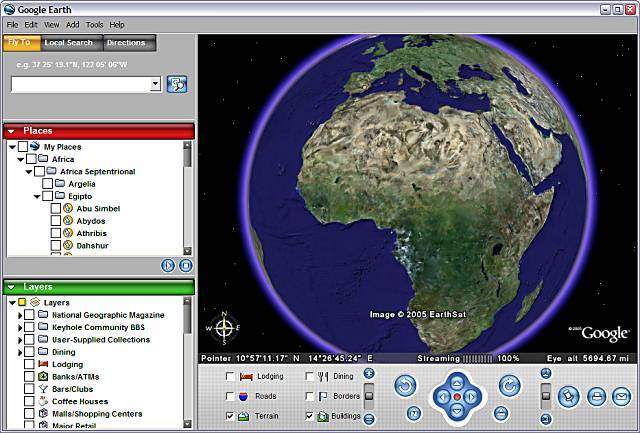
Task: Check the Roads checkbox
Action: pyautogui.click(x=230, y=396)
